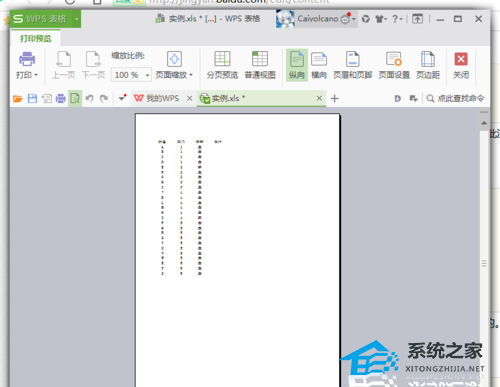Click the Caivolcano user account name
This screenshot has width=500, height=387.
[318, 19]
